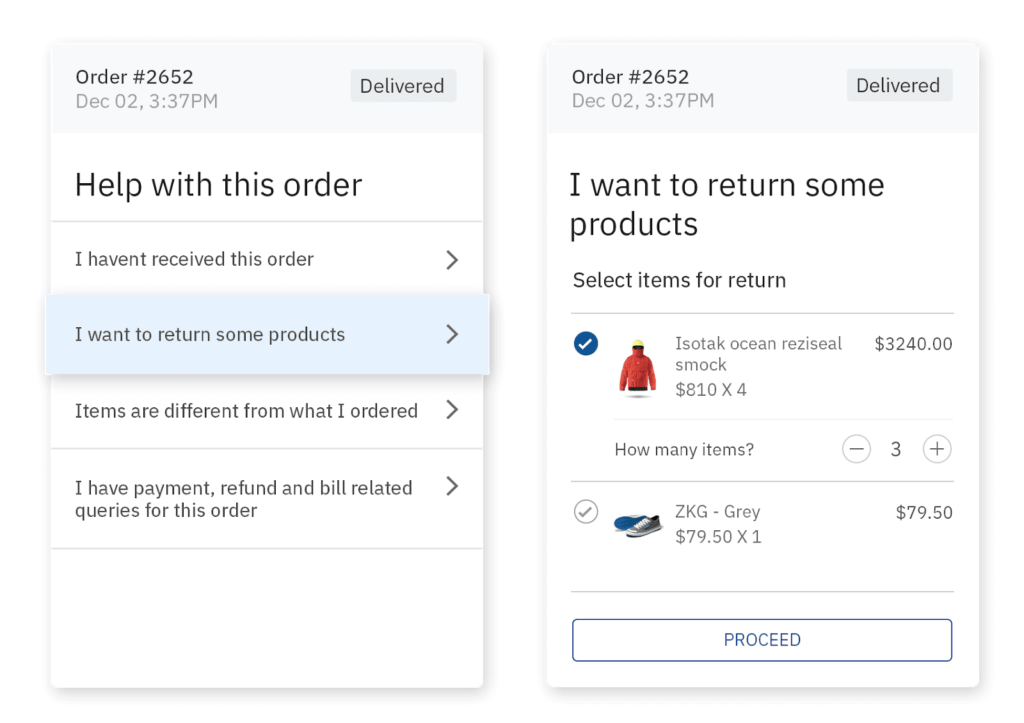Viewport: 1024px width, 723px height.
Task: Click the minus icon to decrease item quantity
Action: 857,449
